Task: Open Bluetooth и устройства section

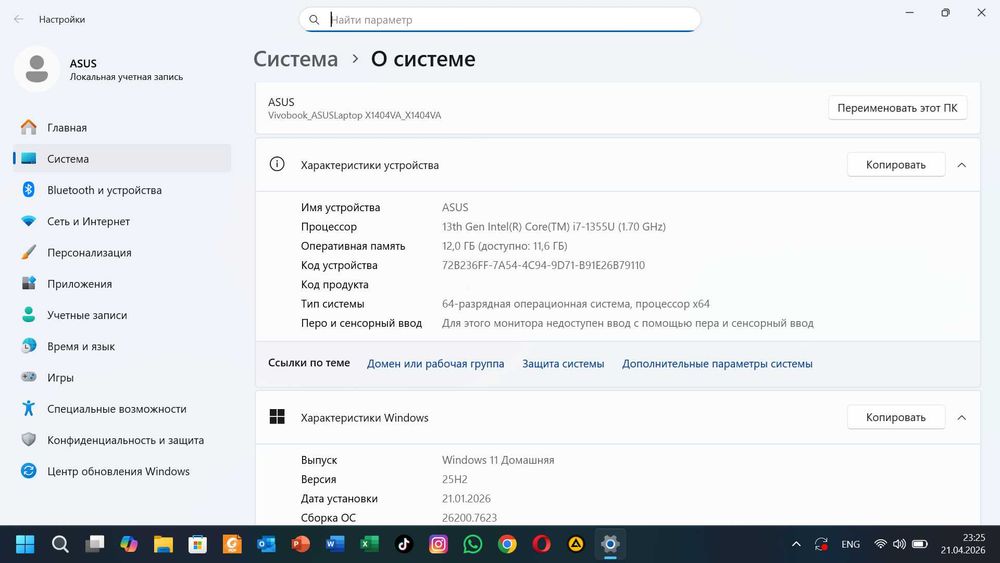Action: click(x=121, y=190)
